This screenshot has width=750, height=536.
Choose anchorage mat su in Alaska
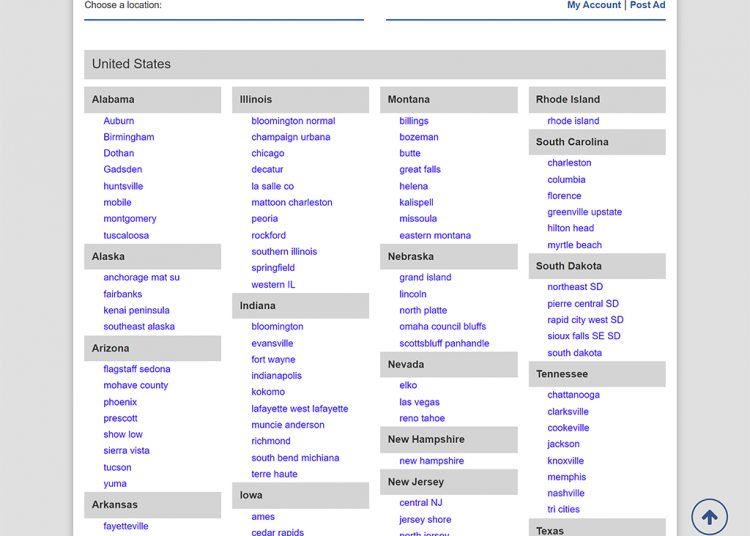coord(142,278)
